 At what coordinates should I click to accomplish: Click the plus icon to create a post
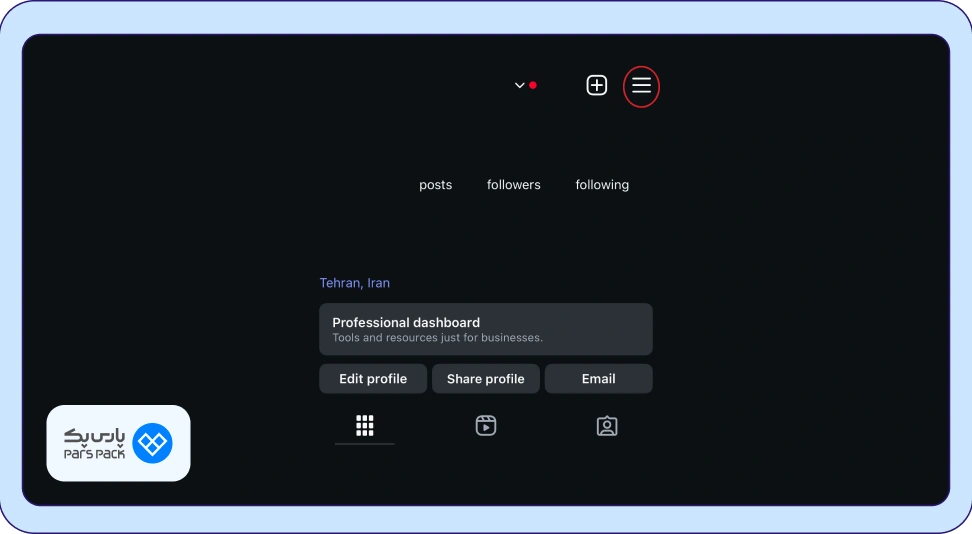[x=596, y=86]
